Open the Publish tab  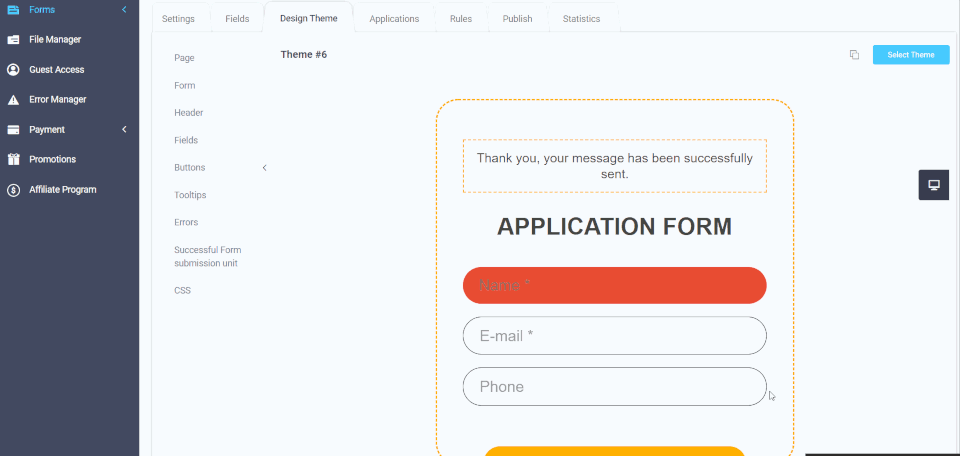pos(517,18)
